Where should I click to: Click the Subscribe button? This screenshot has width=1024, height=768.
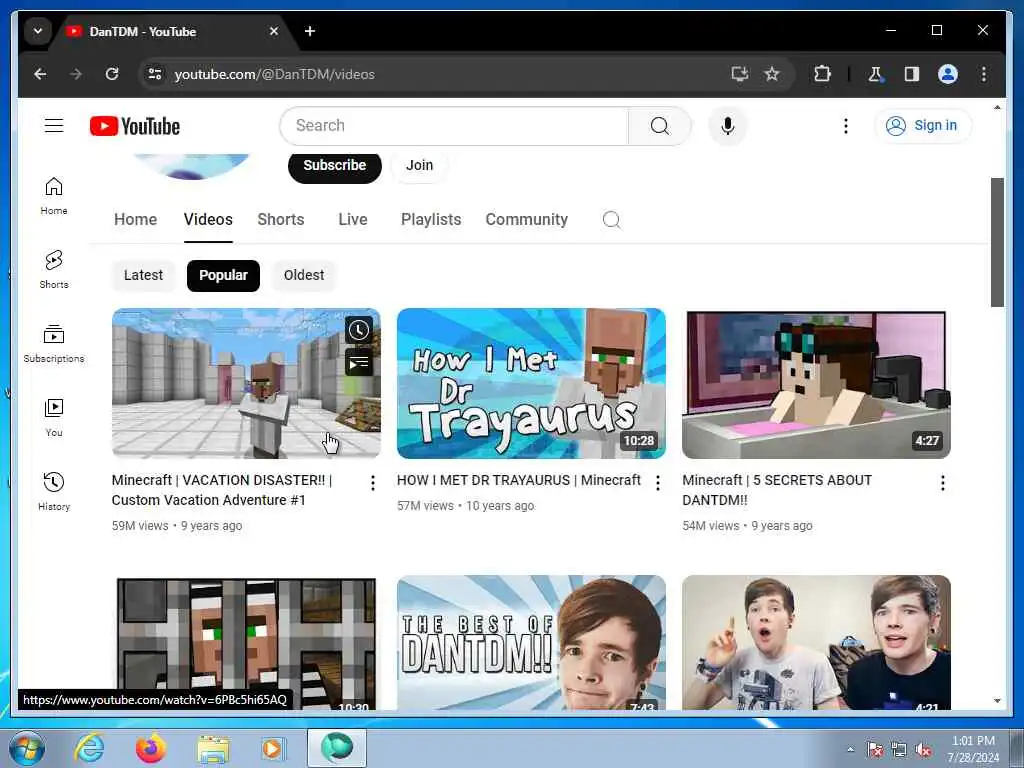point(334,166)
